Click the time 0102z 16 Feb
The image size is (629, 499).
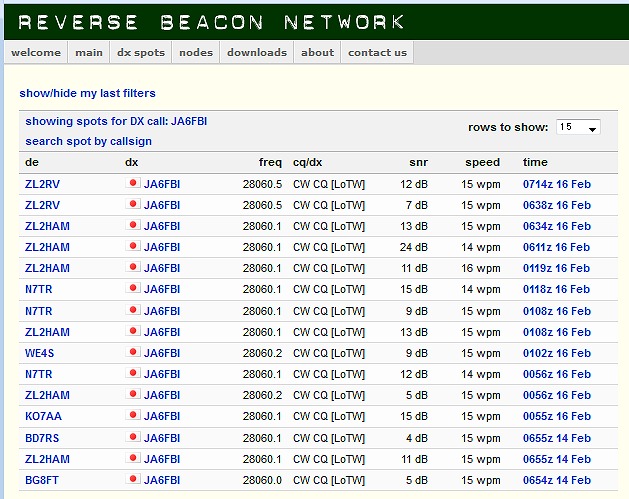tap(557, 353)
